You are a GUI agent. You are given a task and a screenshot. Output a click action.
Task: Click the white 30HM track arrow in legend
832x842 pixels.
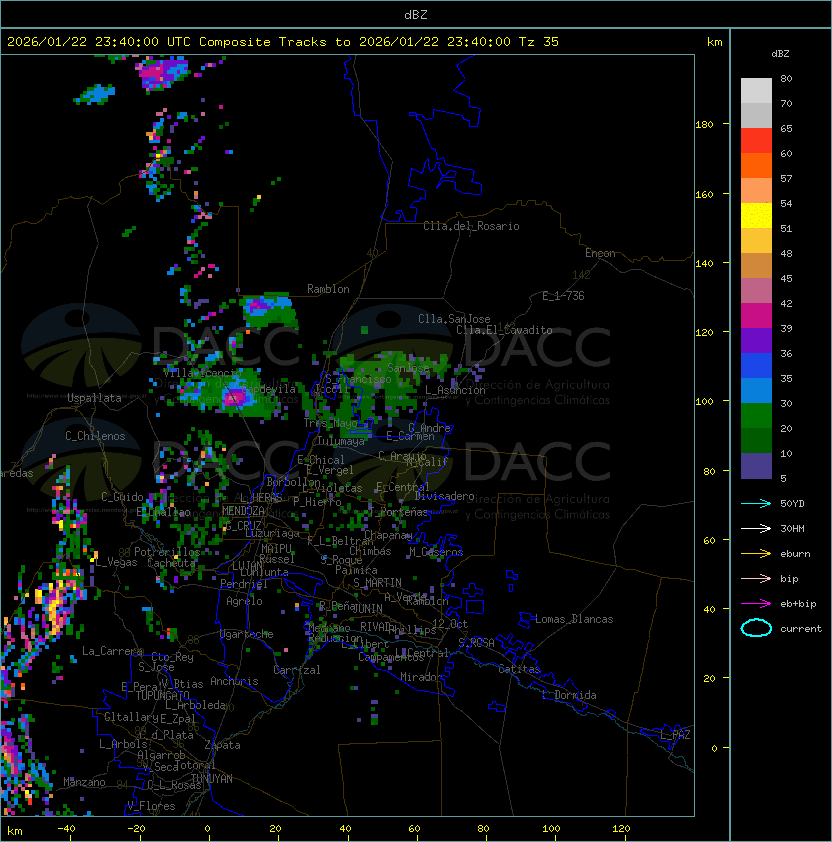point(756,529)
